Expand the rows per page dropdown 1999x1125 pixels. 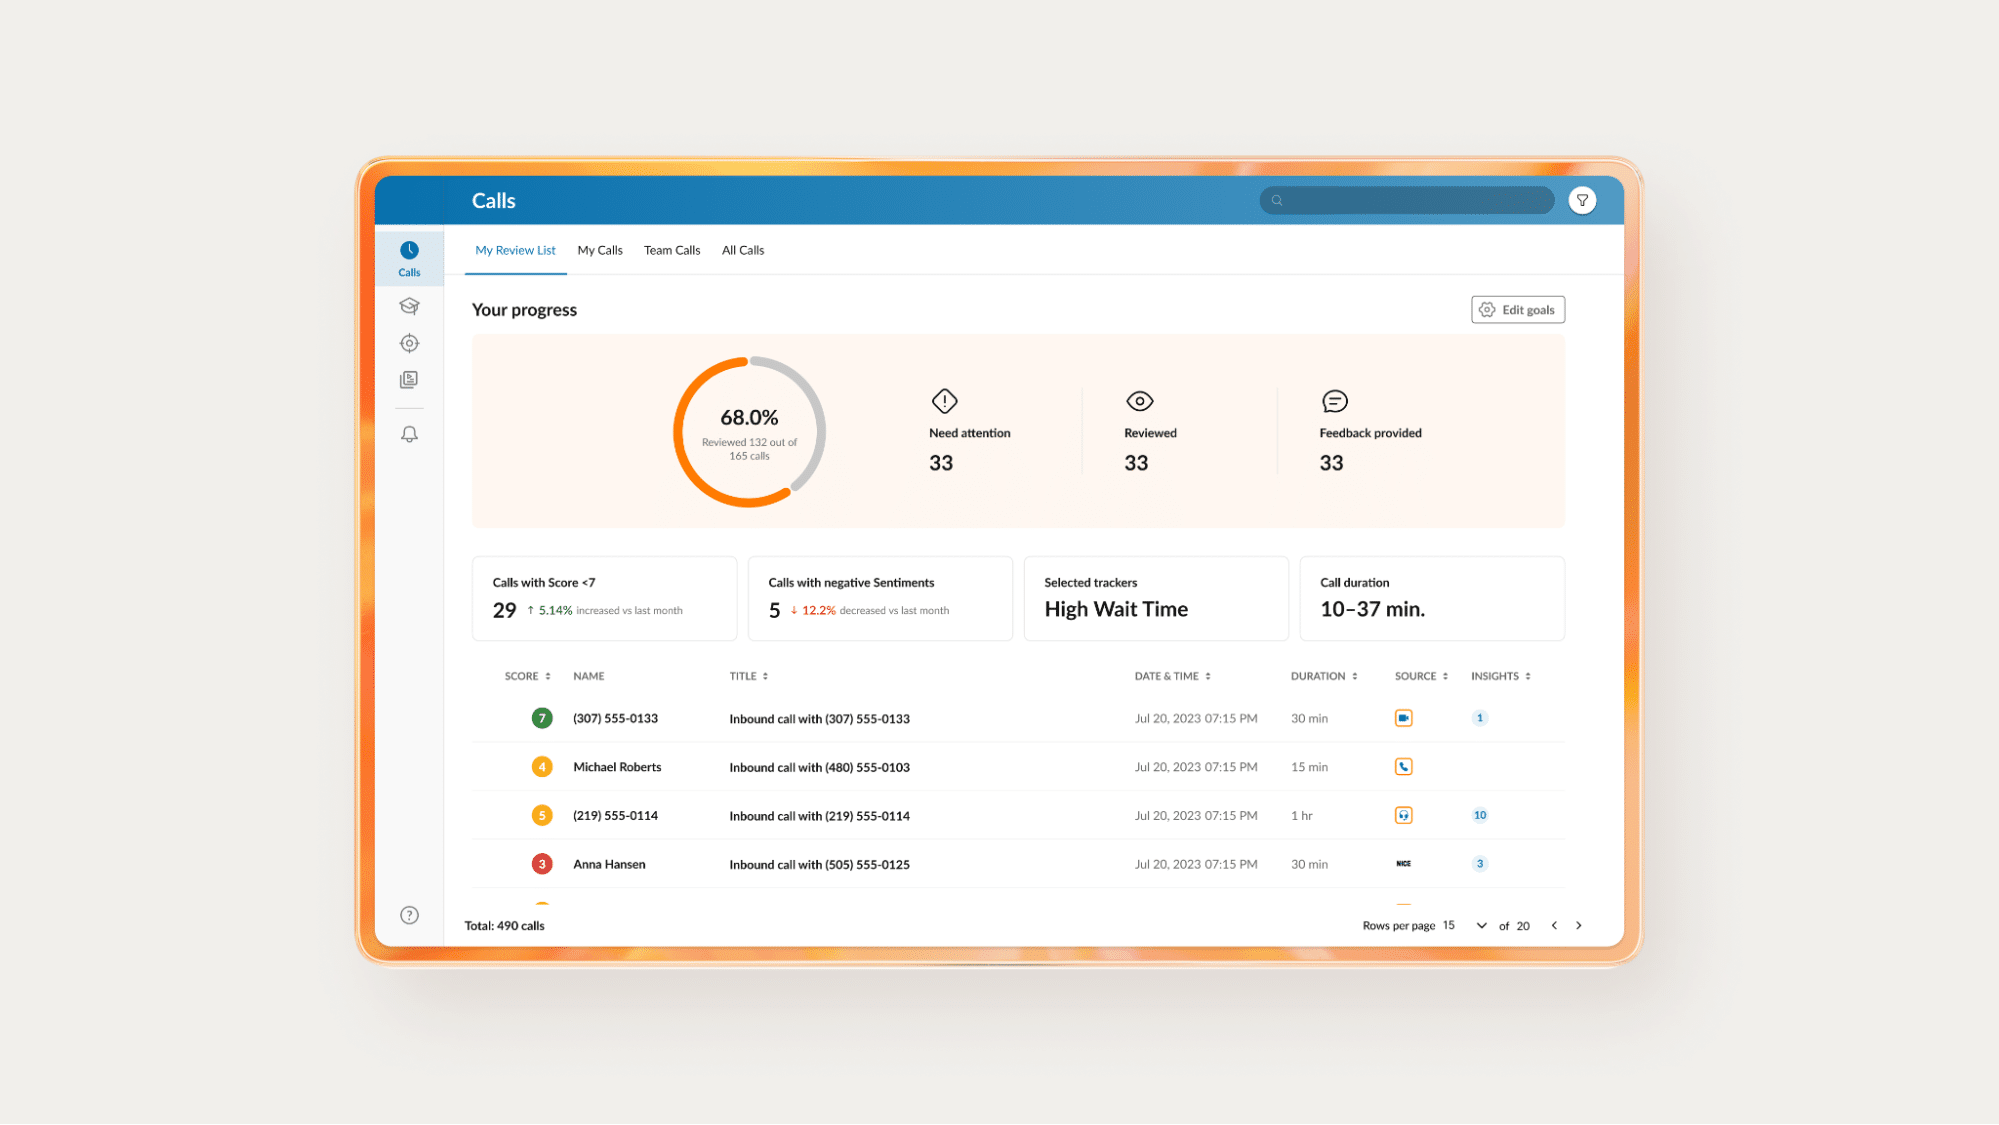pos(1481,926)
